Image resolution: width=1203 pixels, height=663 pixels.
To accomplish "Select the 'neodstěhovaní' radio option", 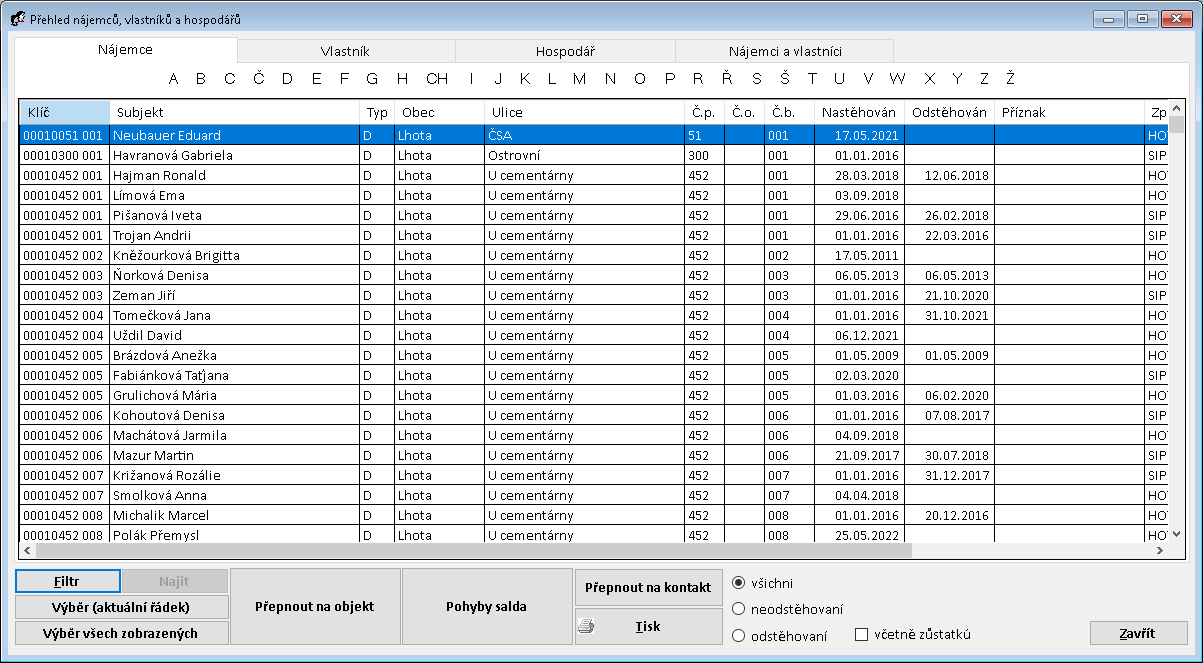I will [x=739, y=609].
